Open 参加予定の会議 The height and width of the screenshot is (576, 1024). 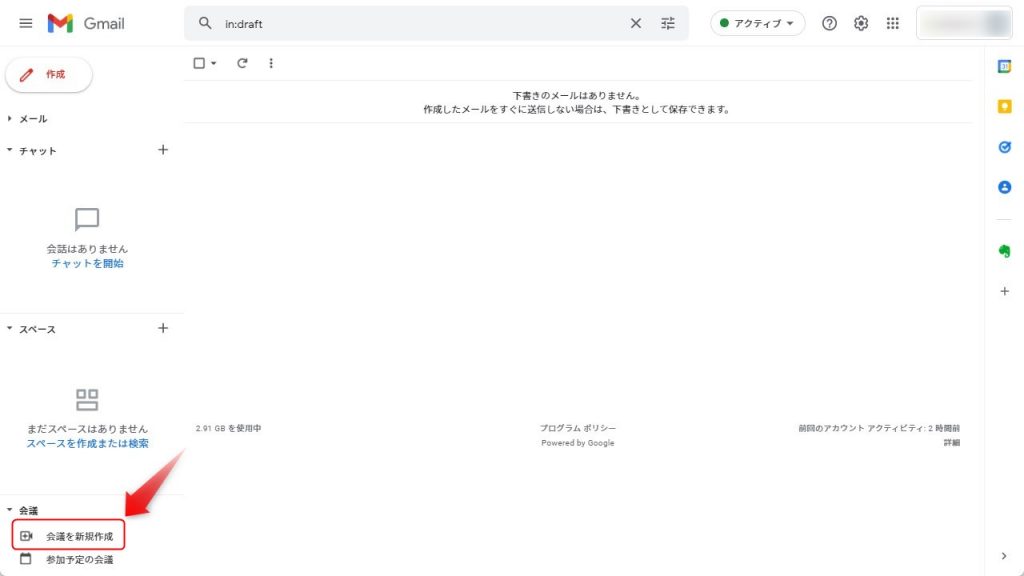[x=68, y=560]
